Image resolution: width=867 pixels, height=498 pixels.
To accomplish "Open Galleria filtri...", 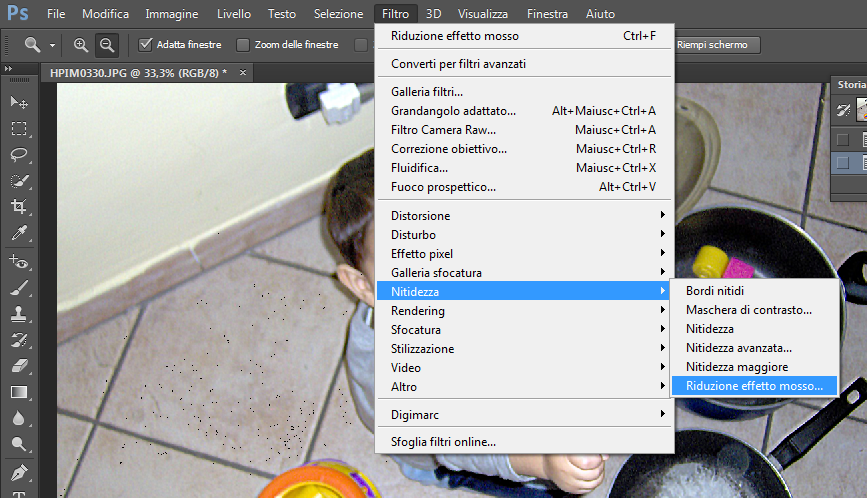I will [x=524, y=92].
